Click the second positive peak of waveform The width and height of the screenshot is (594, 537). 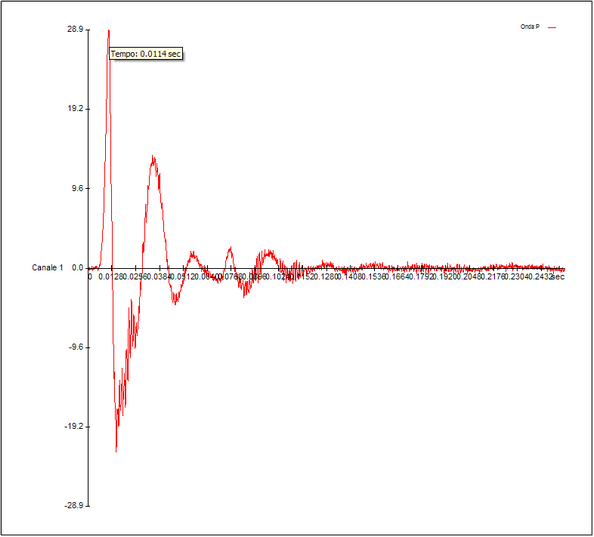click(153, 156)
